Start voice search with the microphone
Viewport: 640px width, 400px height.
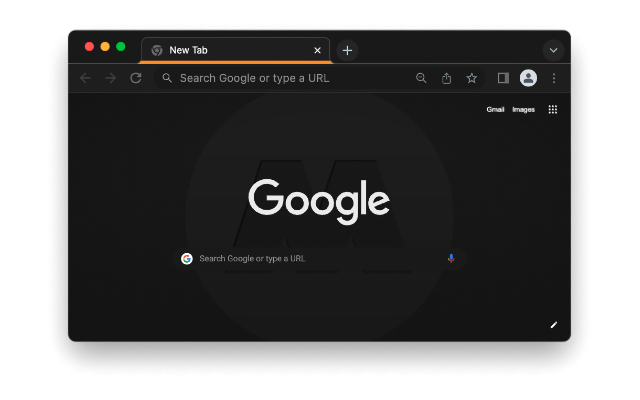451,258
